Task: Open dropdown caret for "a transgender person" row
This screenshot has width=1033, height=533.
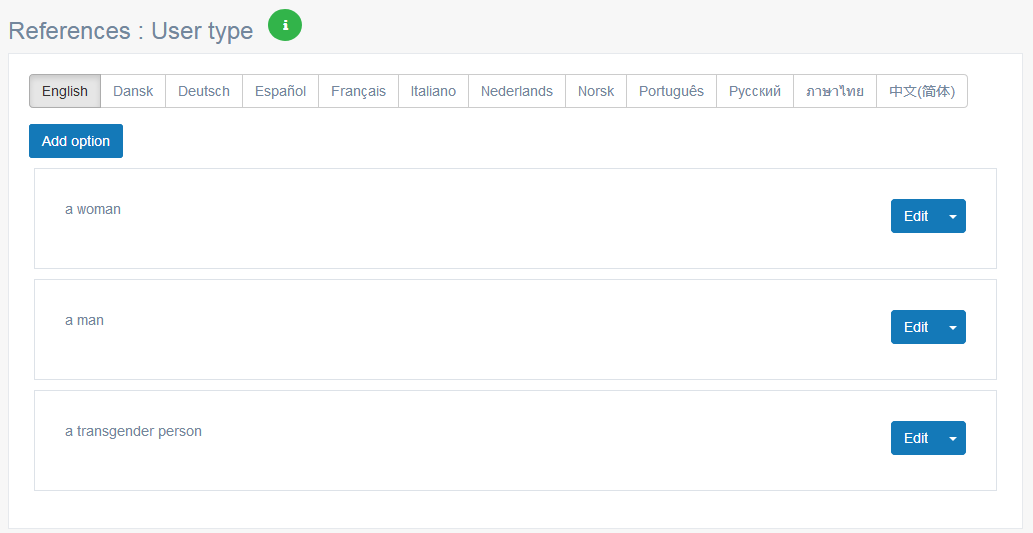Action: (953, 438)
